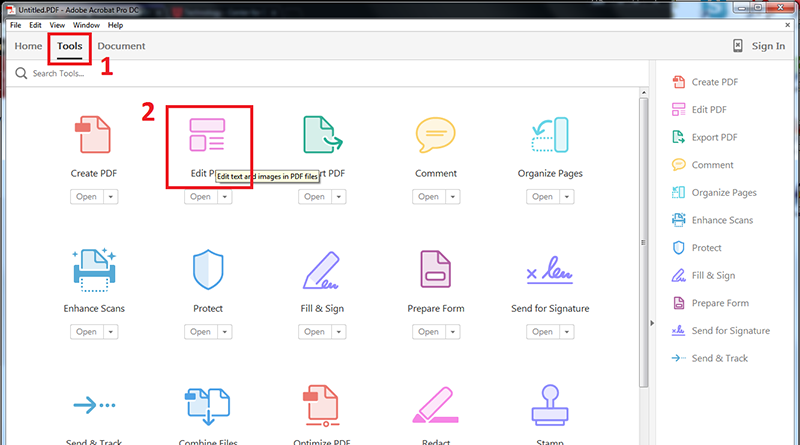Click Open button under Fill & Sign
Image resolution: width=800 pixels, height=445 pixels.
pyautogui.click(x=315, y=332)
